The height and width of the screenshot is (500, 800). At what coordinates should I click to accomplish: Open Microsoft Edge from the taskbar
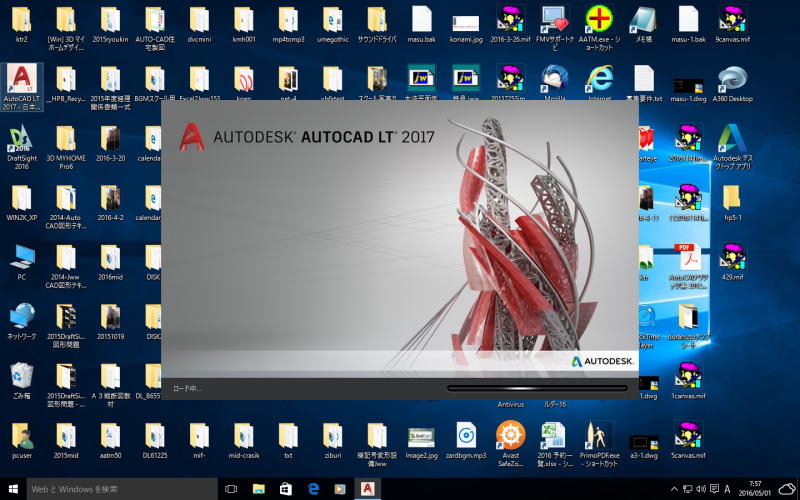[x=313, y=489]
